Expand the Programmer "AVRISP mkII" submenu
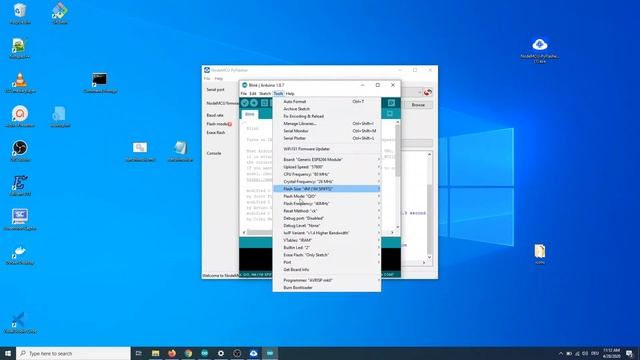Image resolution: width=640 pixels, height=360 pixels. click(327, 280)
